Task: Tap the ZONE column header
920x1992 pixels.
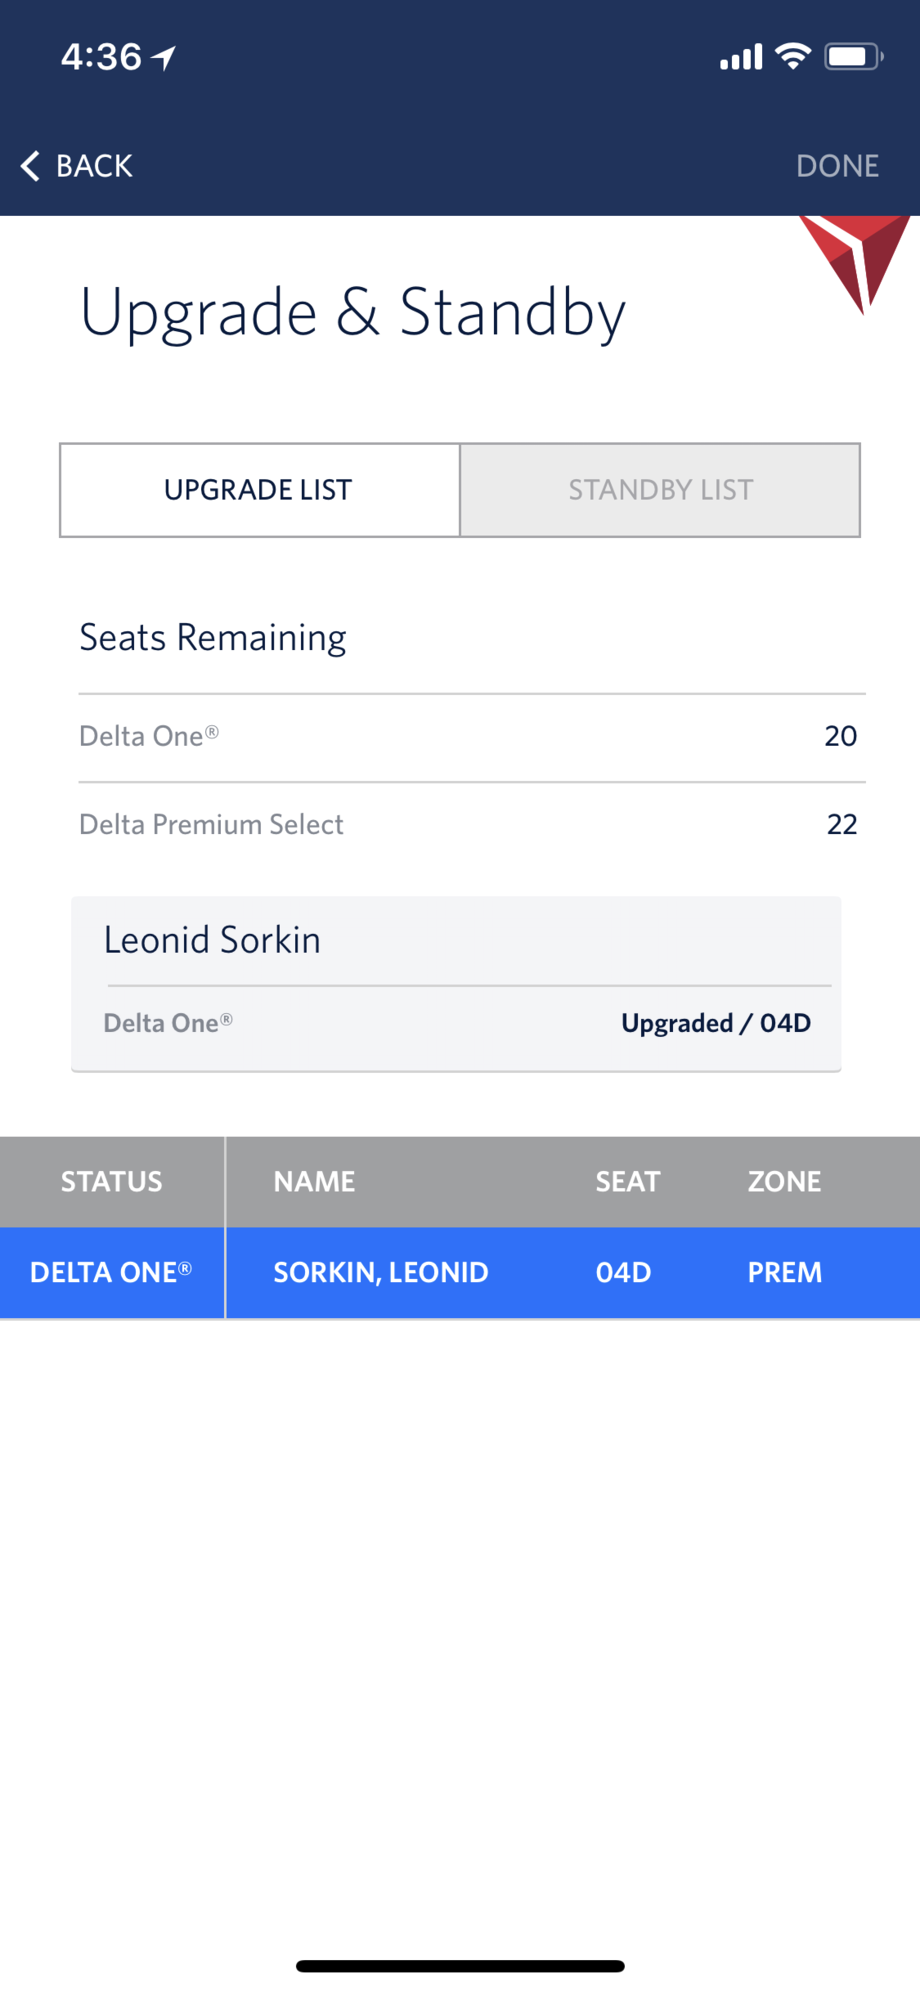Action: 784,1182
